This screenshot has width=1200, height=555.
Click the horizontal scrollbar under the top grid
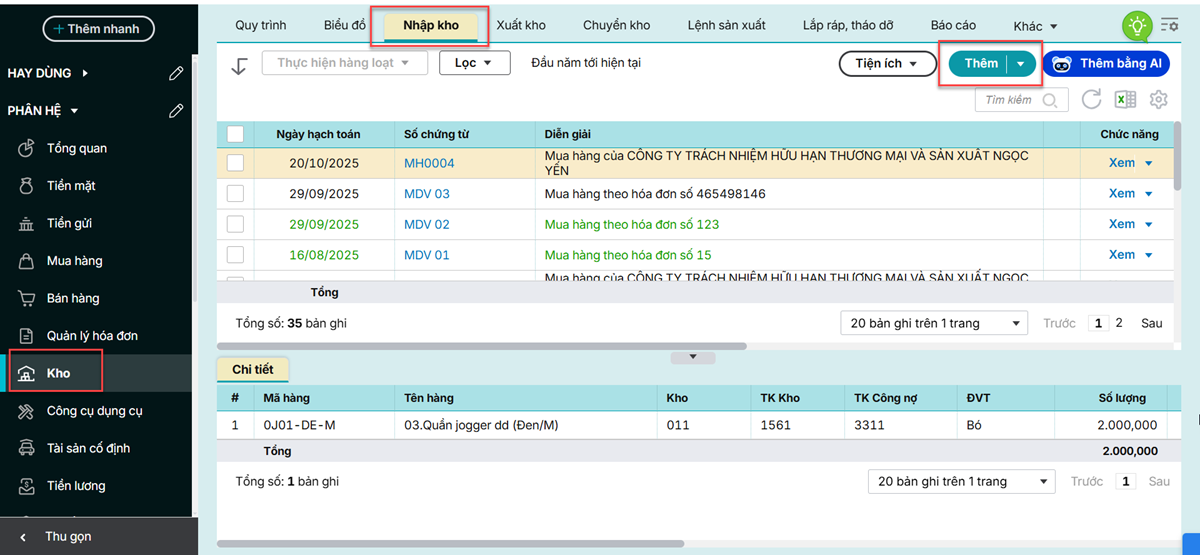pyautogui.click(x=482, y=346)
